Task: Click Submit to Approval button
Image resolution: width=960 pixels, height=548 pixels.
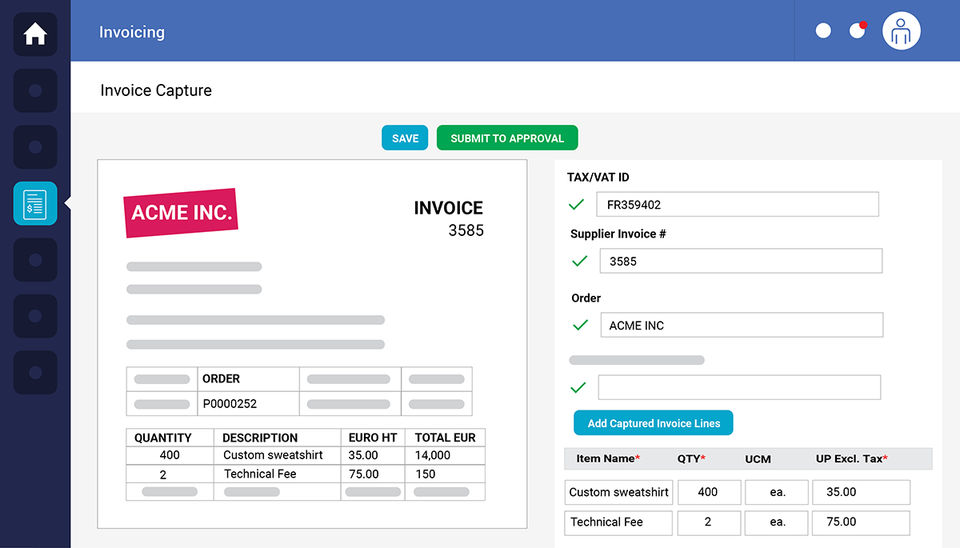Action: [507, 138]
